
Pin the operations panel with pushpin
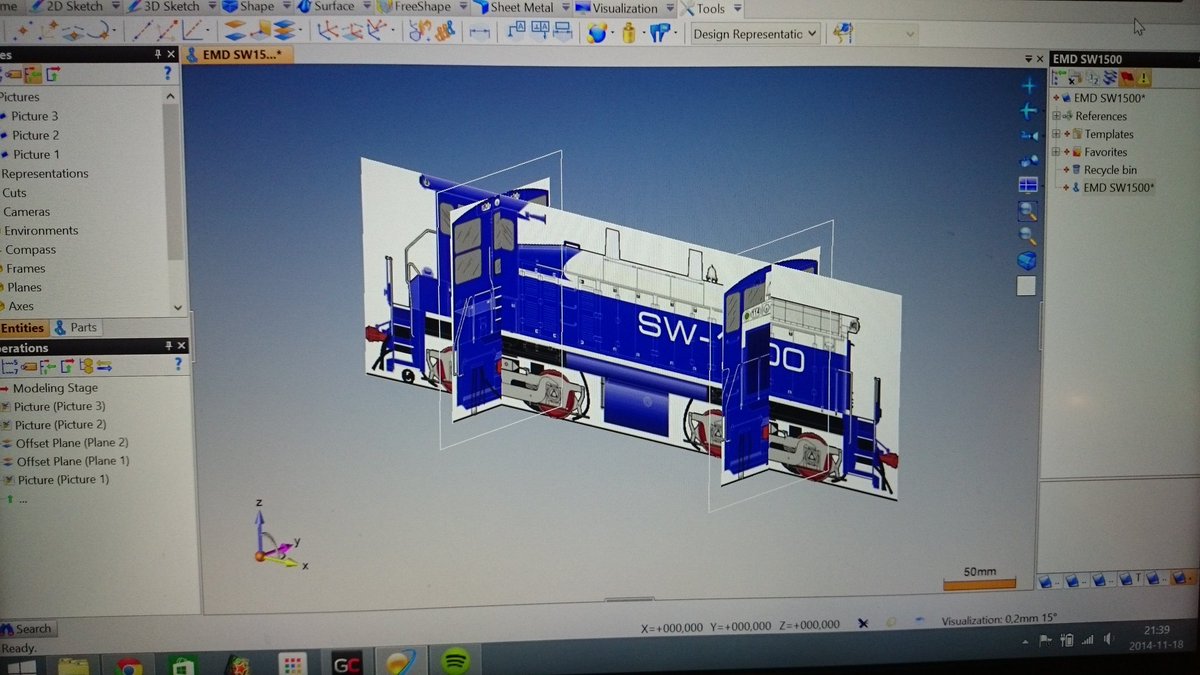point(168,346)
